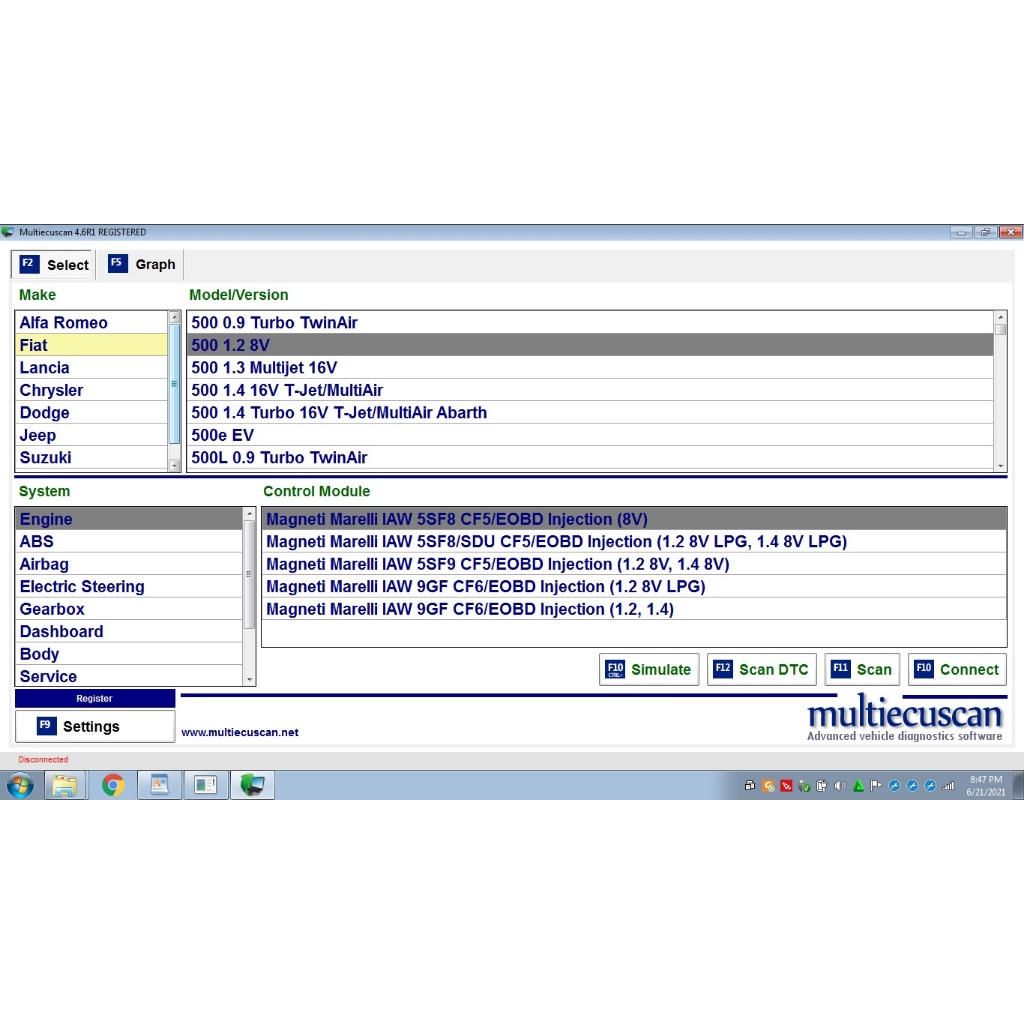Click the overlapping windows tray icon

click(750, 786)
